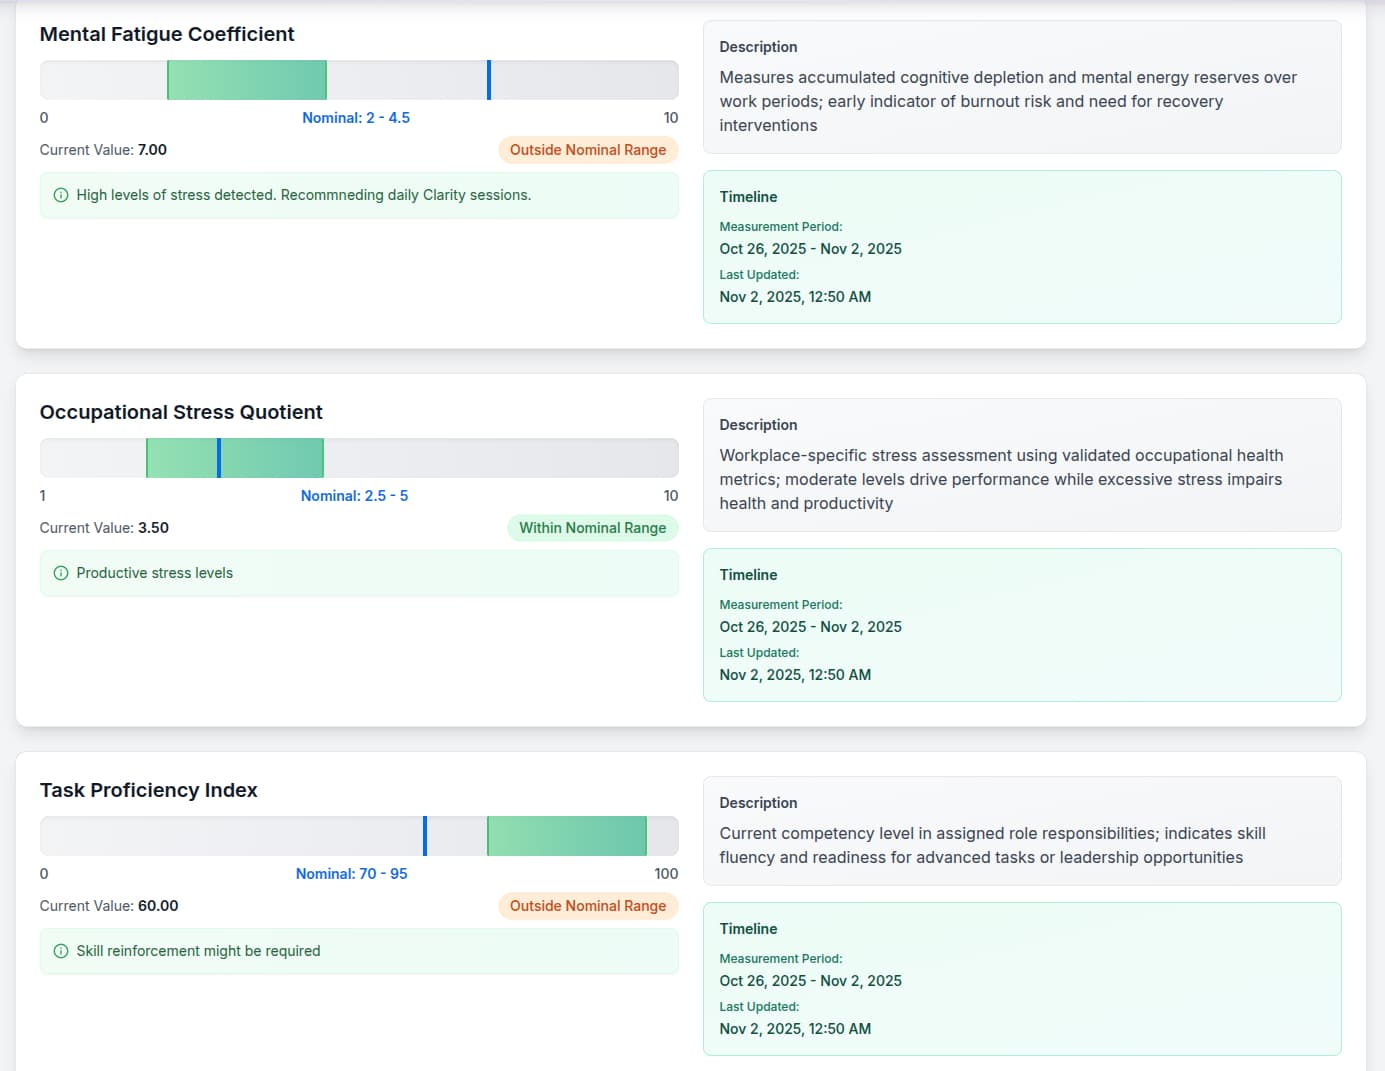The height and width of the screenshot is (1071, 1385).
Task: Click the Outside Nominal Range badge for Mental Fatigue
Action: point(588,150)
